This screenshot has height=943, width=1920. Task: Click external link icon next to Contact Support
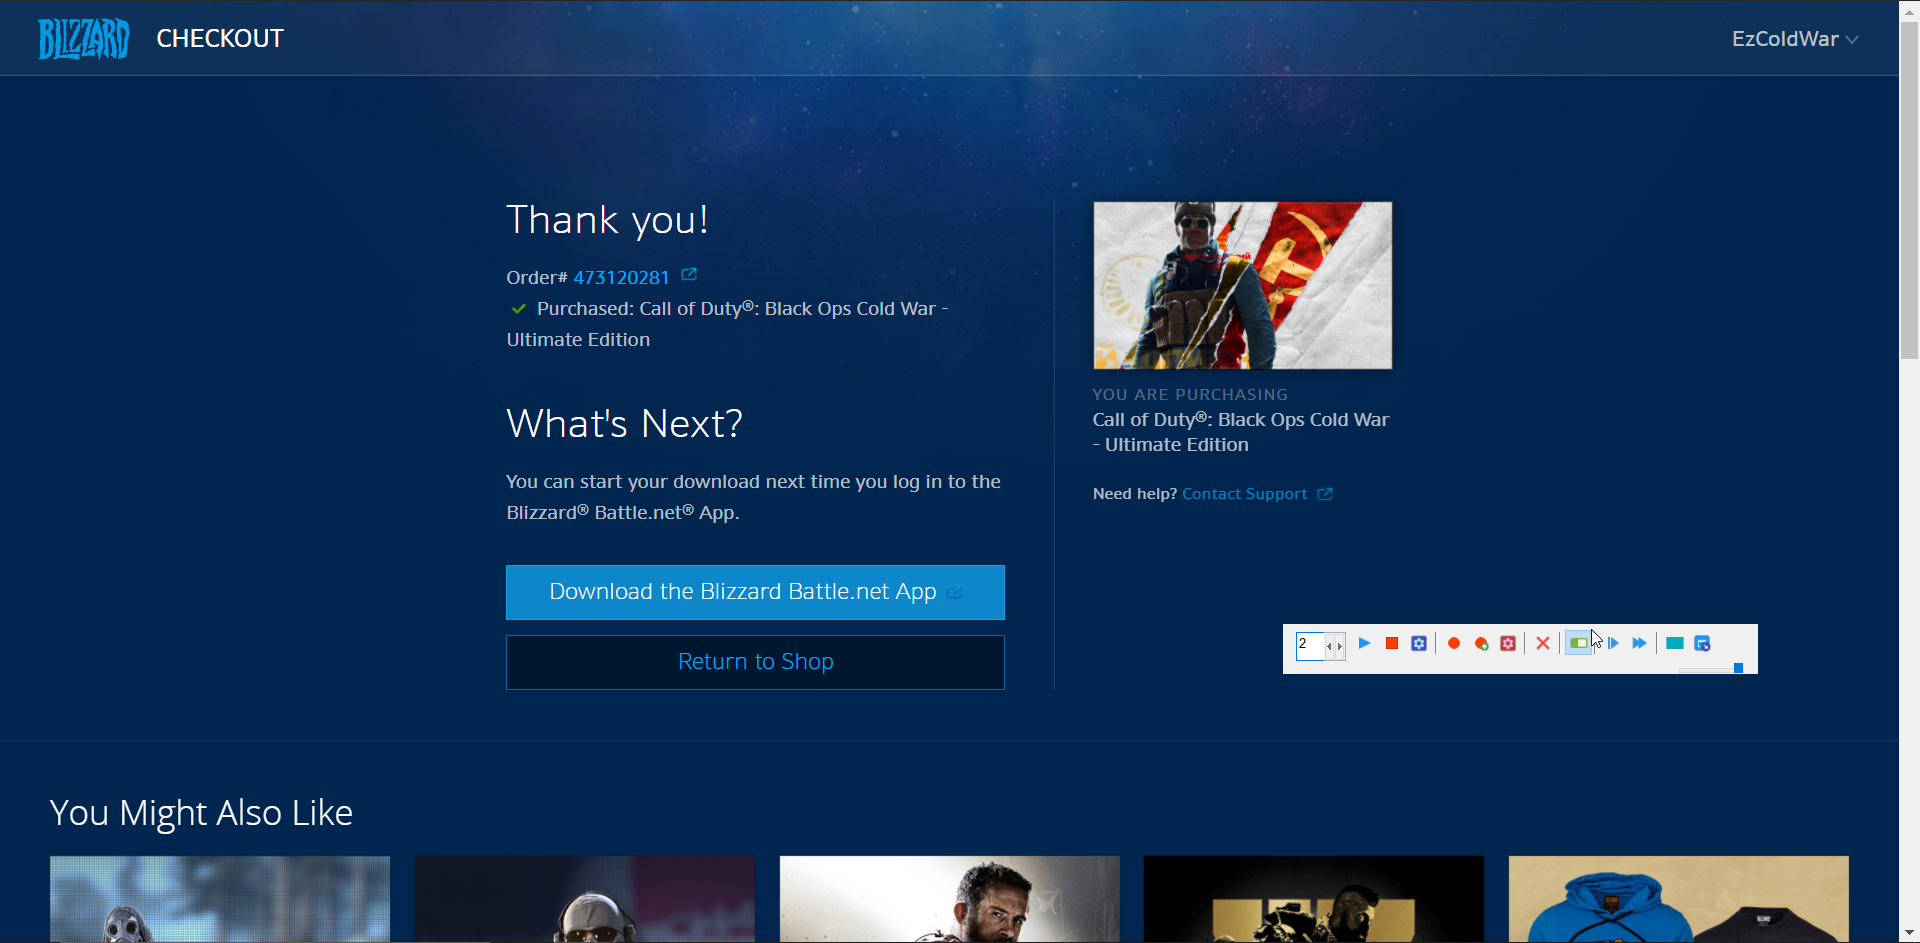pyautogui.click(x=1325, y=494)
